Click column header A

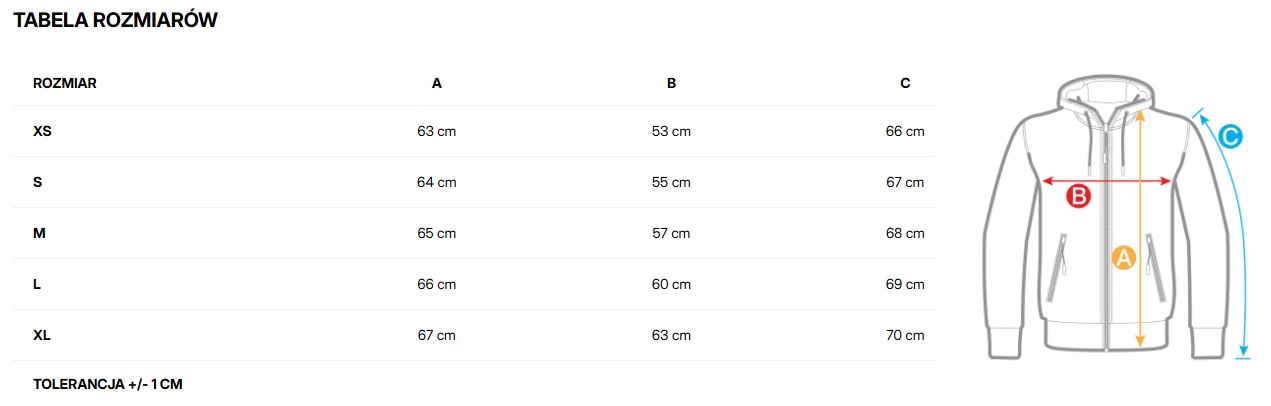[437, 83]
